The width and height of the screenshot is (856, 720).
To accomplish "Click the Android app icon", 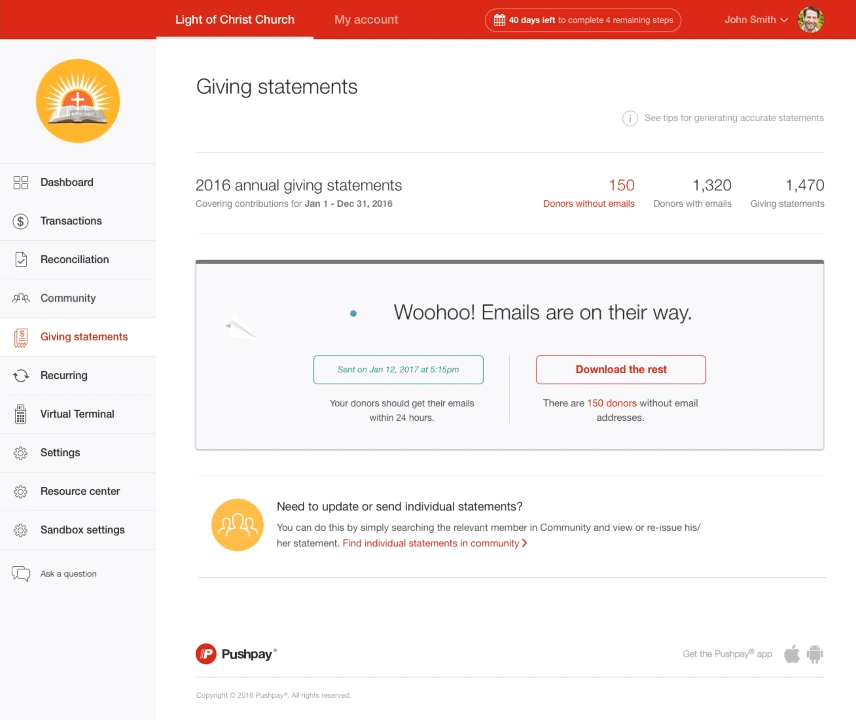I will (x=815, y=654).
